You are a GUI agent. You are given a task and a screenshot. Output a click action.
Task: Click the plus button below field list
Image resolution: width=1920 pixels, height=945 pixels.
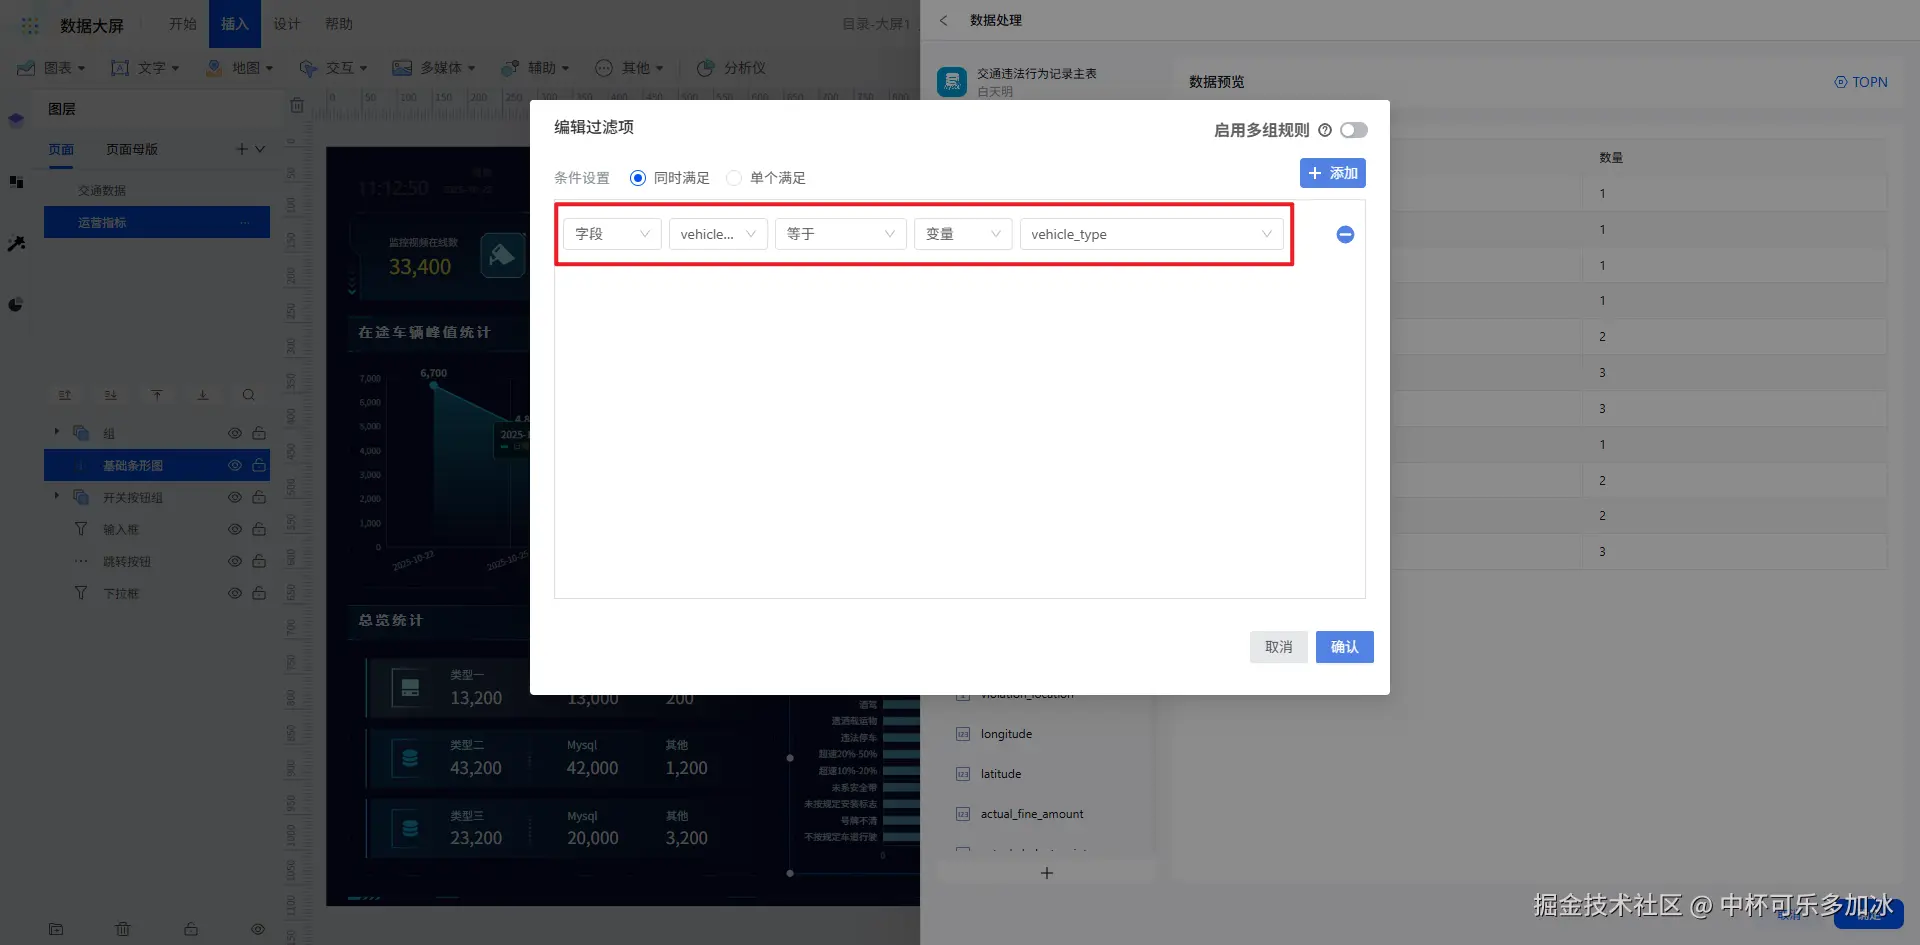(x=1047, y=873)
